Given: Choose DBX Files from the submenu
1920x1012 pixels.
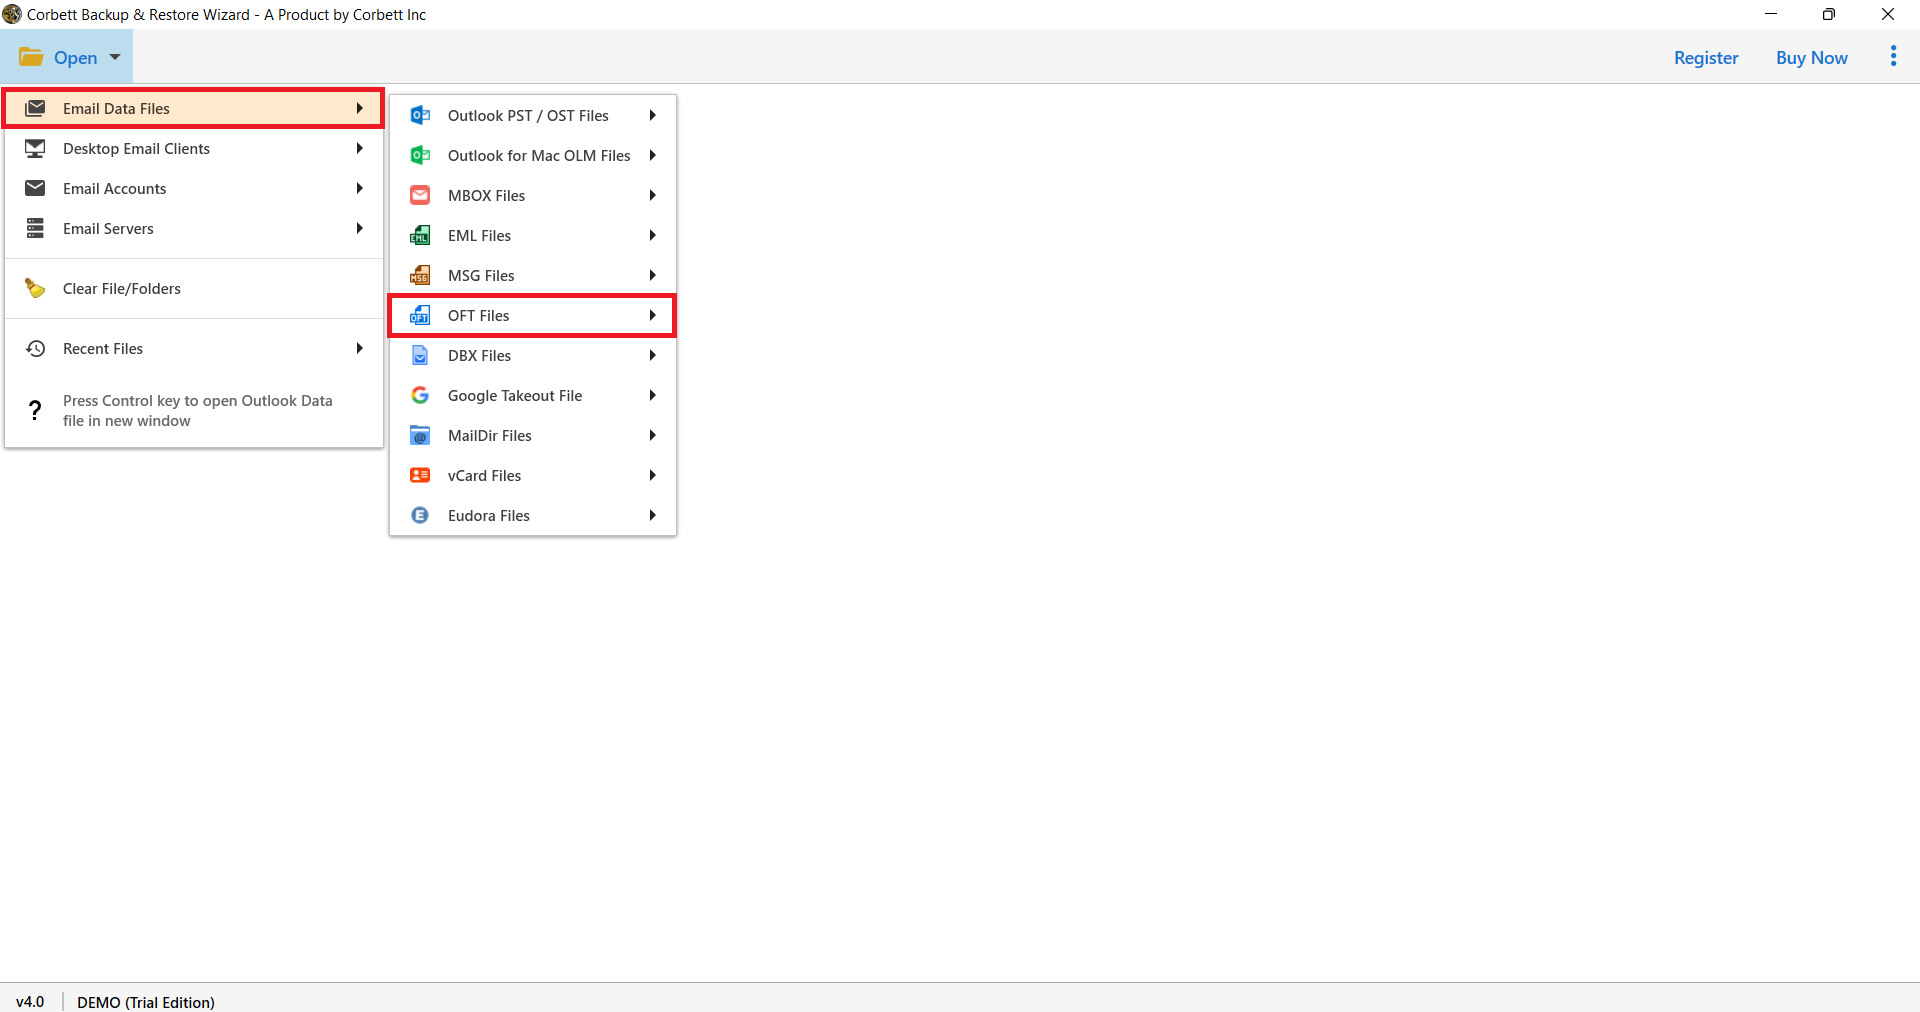Looking at the screenshot, I should tap(533, 355).
